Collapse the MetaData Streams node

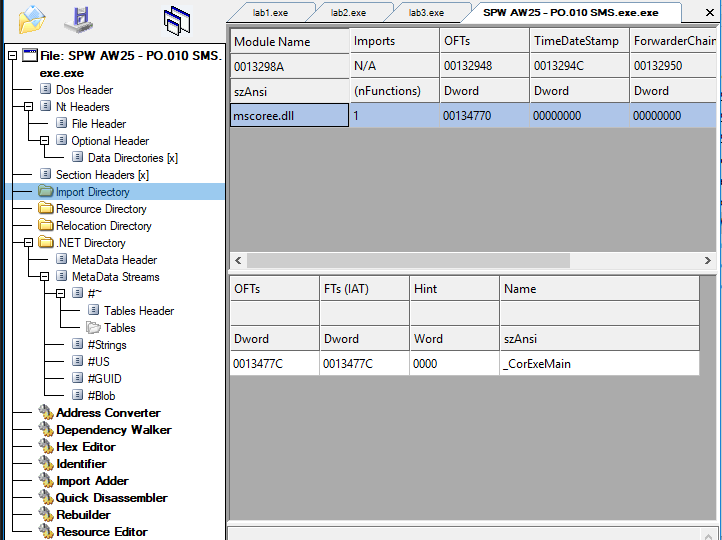click(45, 276)
